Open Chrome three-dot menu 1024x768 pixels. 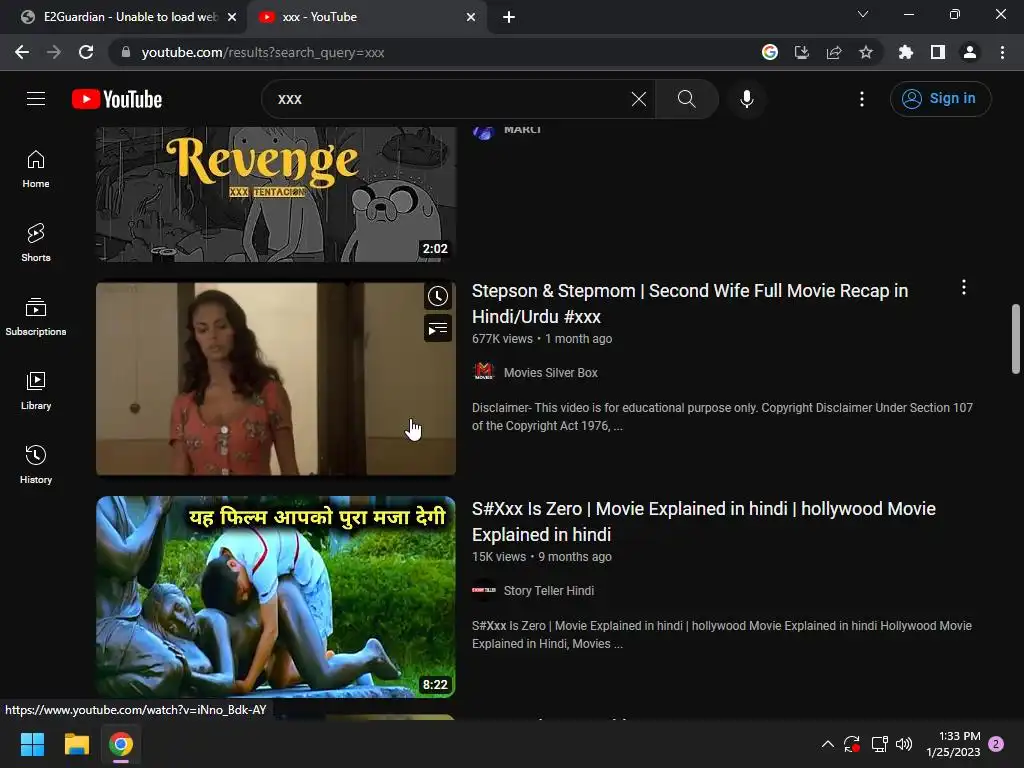(1002, 52)
